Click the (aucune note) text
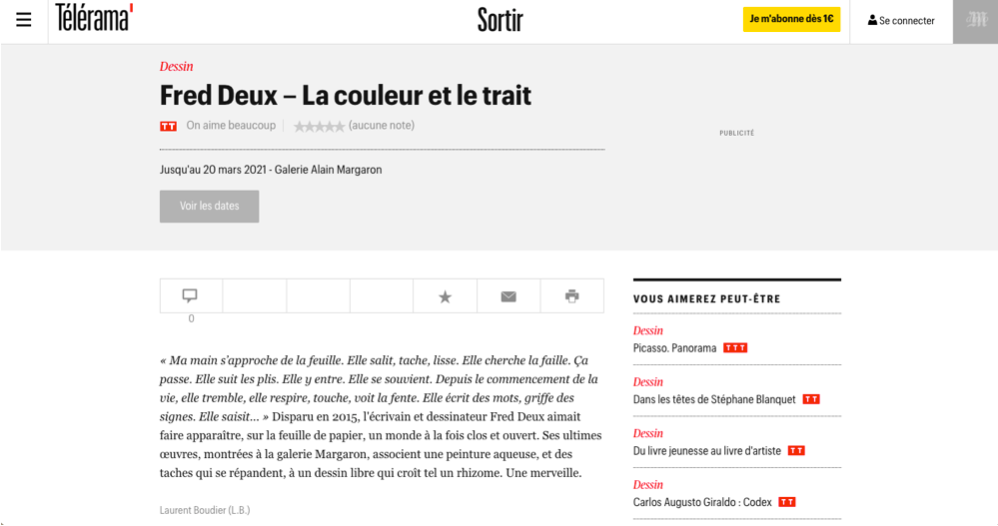Image resolution: width=998 pixels, height=526 pixels. [381, 125]
